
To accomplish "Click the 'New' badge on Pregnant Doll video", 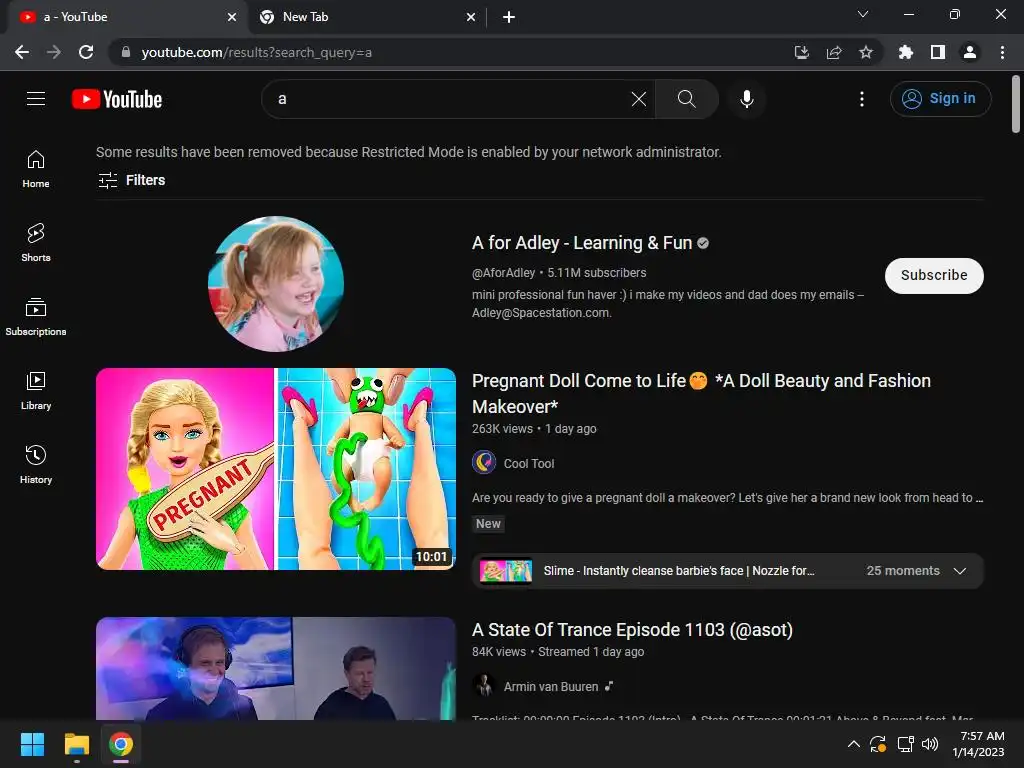I will tap(488, 524).
